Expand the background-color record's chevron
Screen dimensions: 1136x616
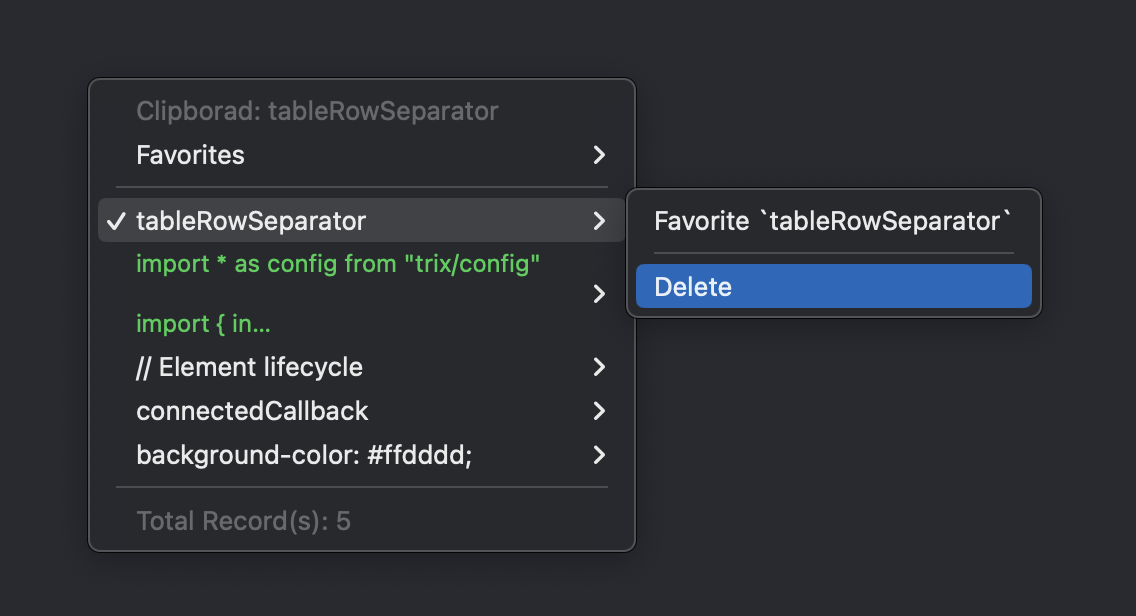coord(598,455)
